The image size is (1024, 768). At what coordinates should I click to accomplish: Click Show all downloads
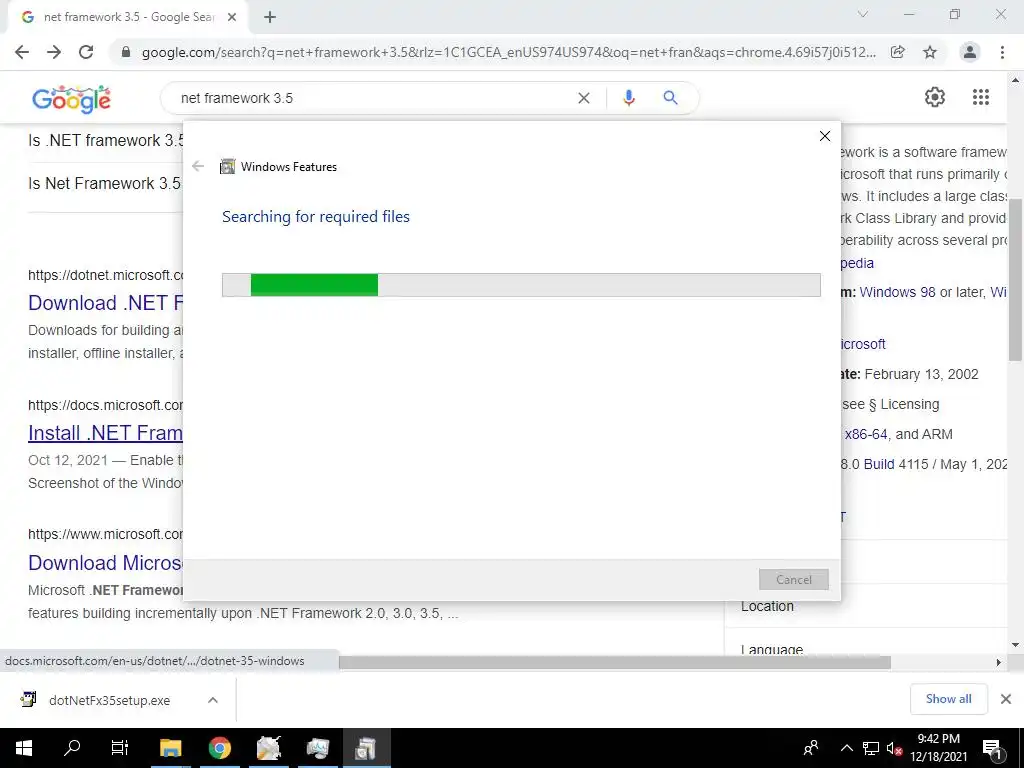[948, 699]
